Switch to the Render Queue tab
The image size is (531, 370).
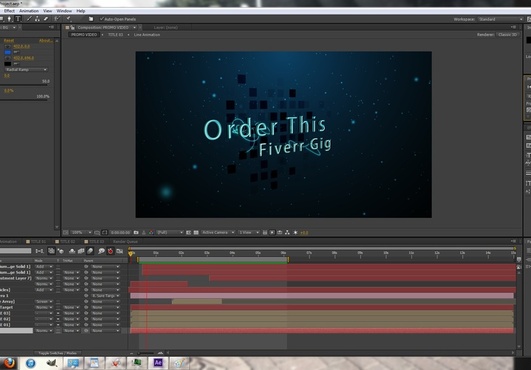[x=125, y=241]
